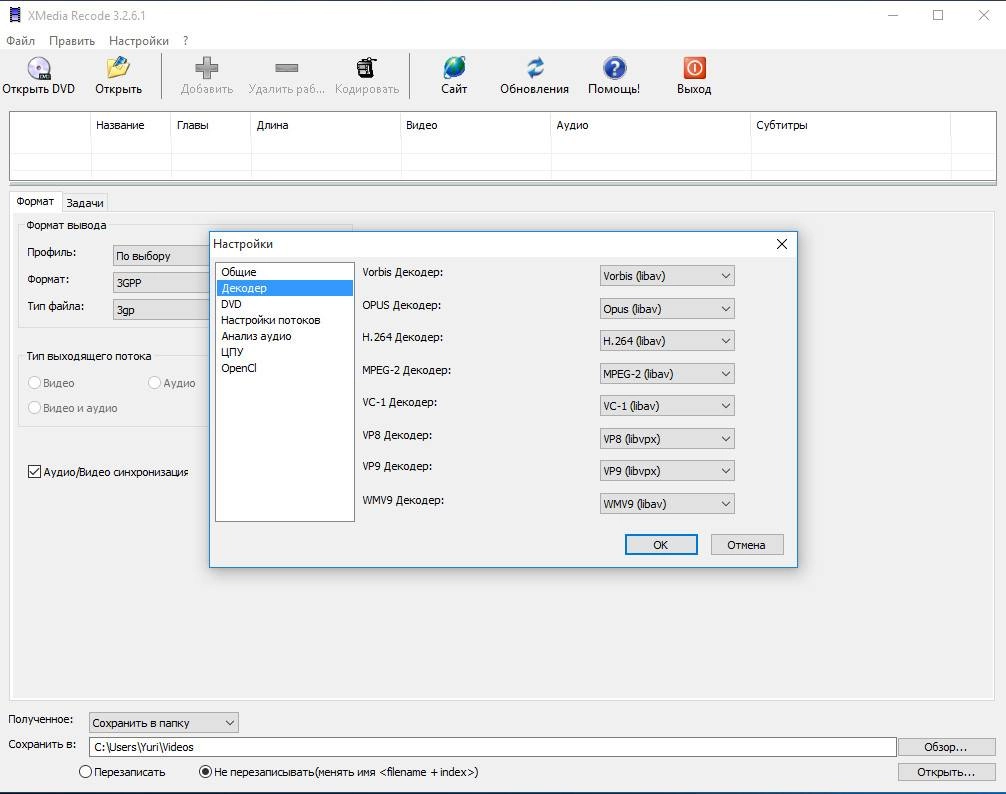Open Помощь! question mark icon

(x=614, y=68)
